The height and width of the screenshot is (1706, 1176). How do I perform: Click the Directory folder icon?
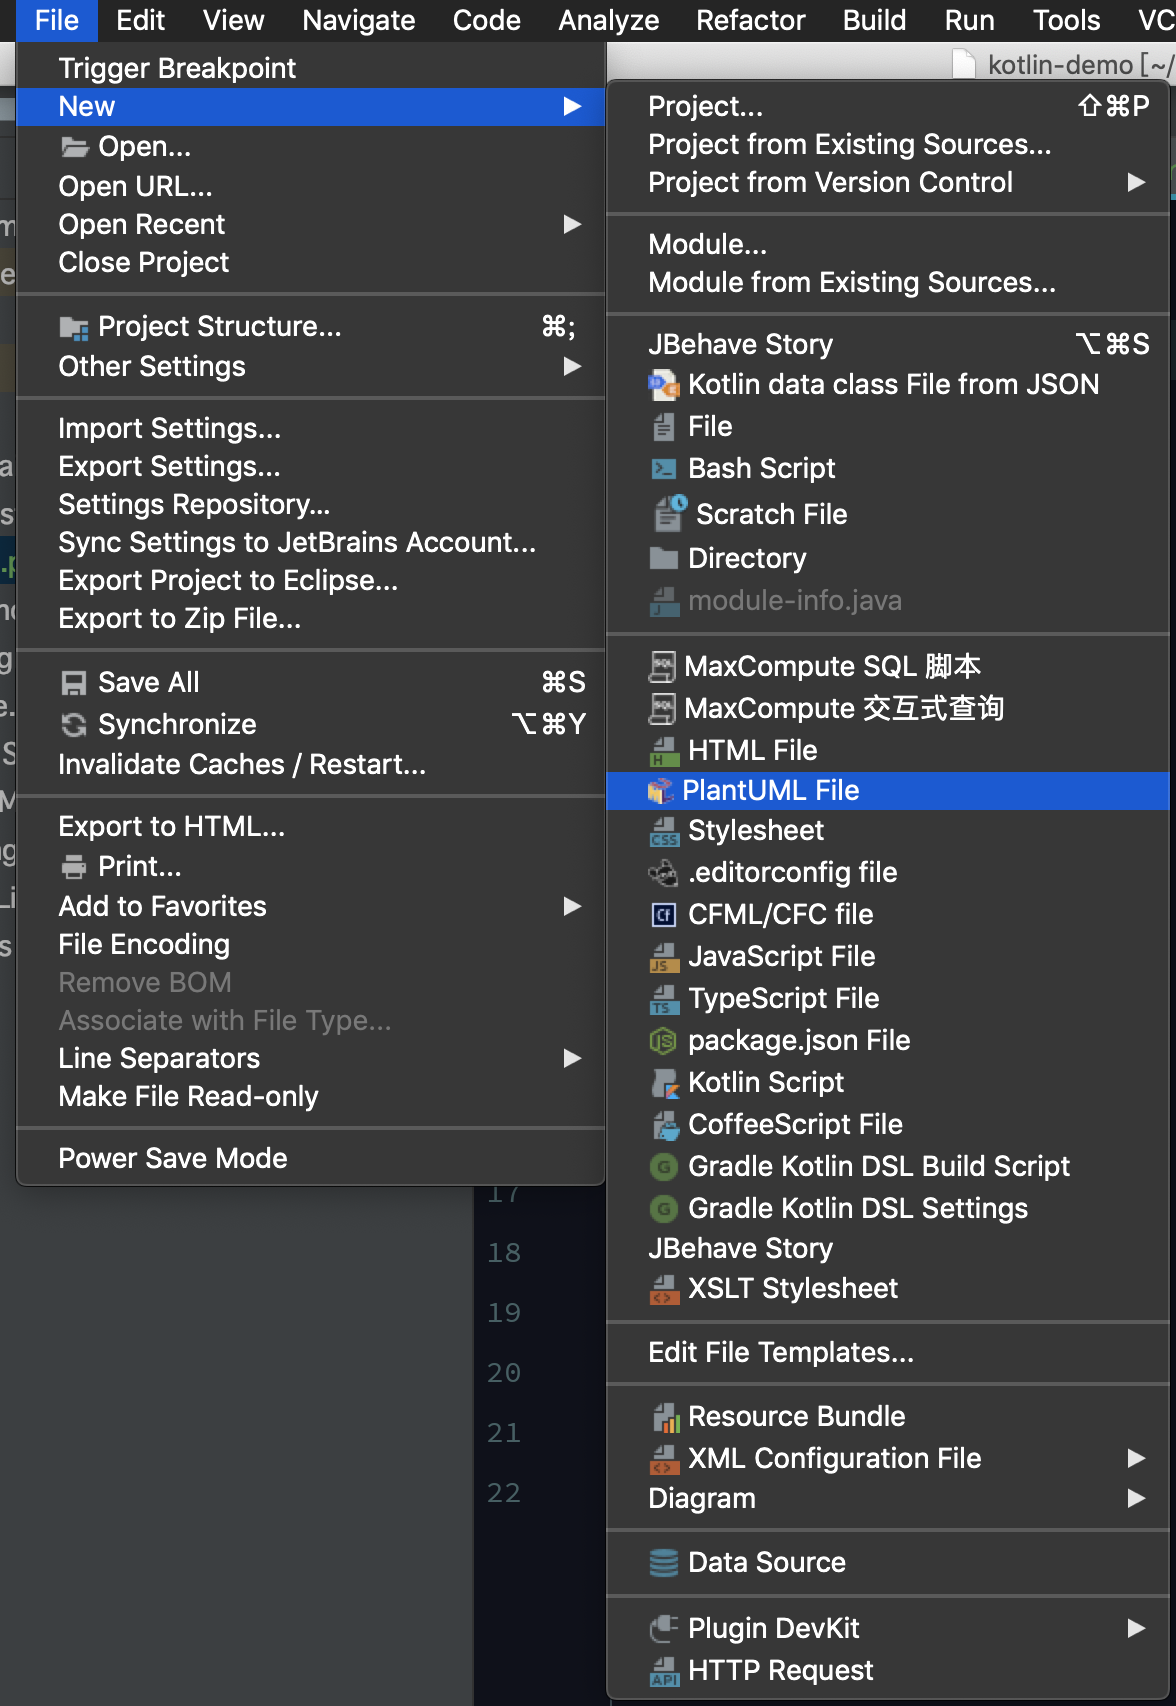[x=663, y=558]
